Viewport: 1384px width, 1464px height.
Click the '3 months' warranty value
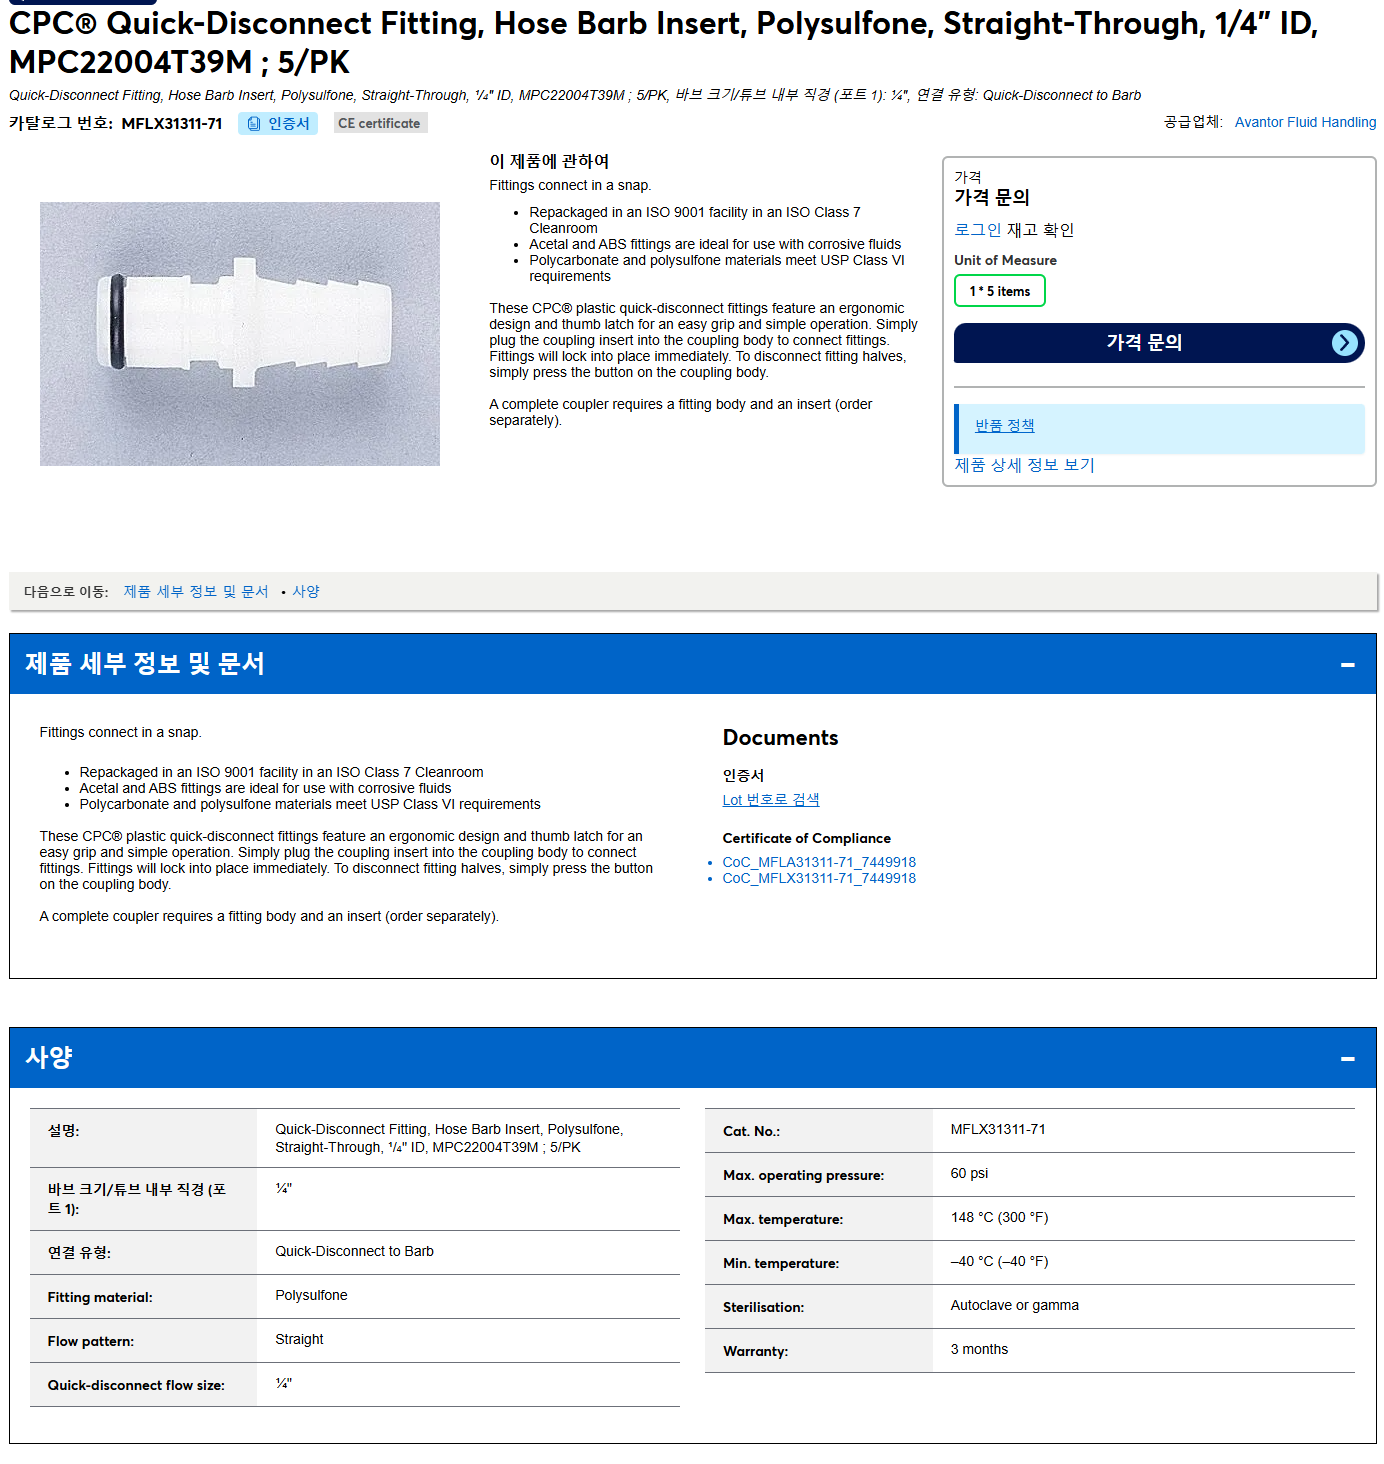point(979,1349)
